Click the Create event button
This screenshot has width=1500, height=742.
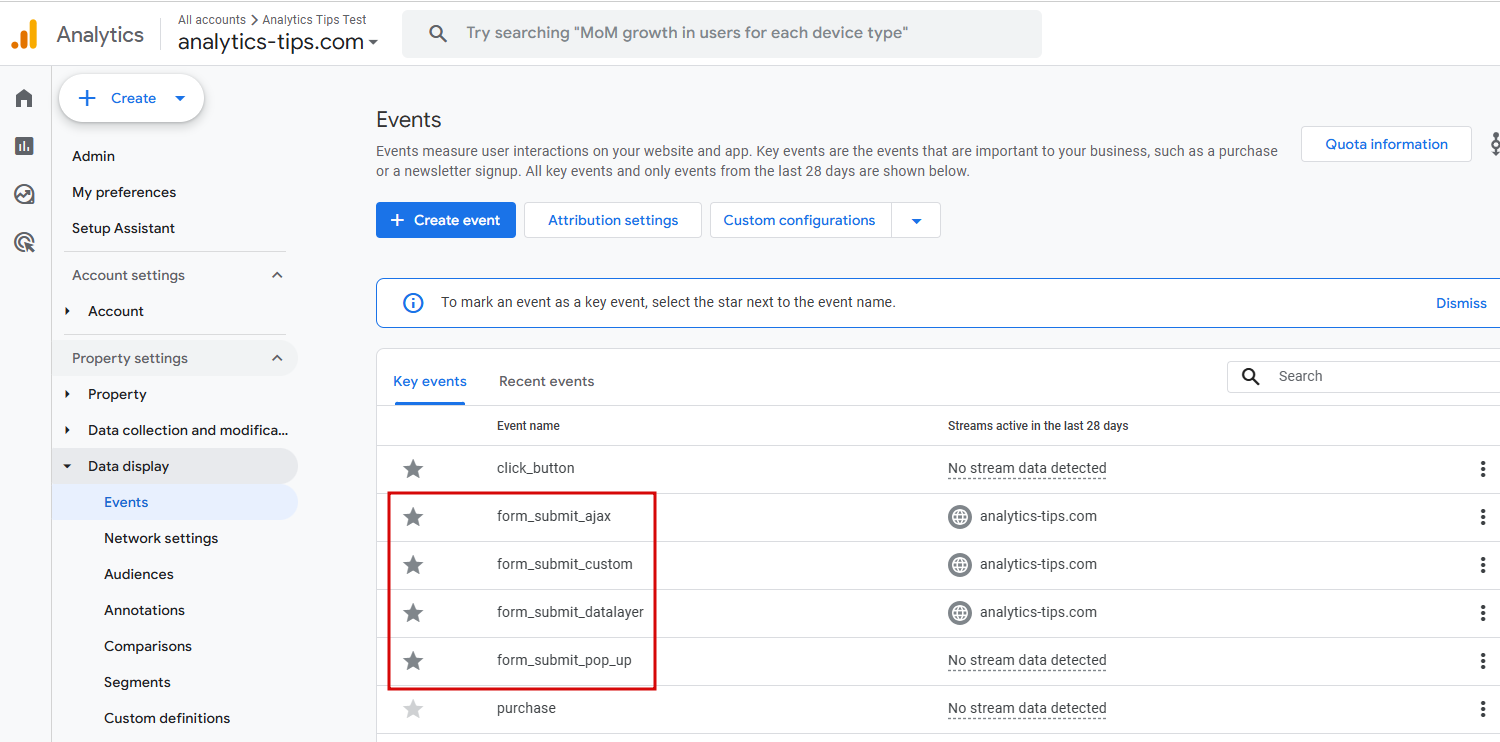point(446,220)
